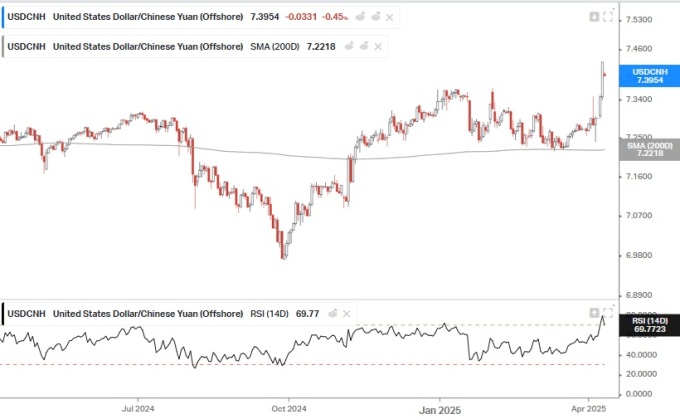Image resolution: width=680 pixels, height=419 pixels.
Task: Close the SMA (200D) indicator legend
Action: coord(378,46)
